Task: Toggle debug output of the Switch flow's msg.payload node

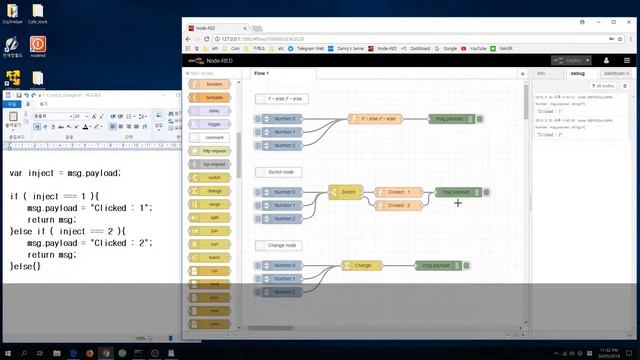Action: [x=487, y=192]
